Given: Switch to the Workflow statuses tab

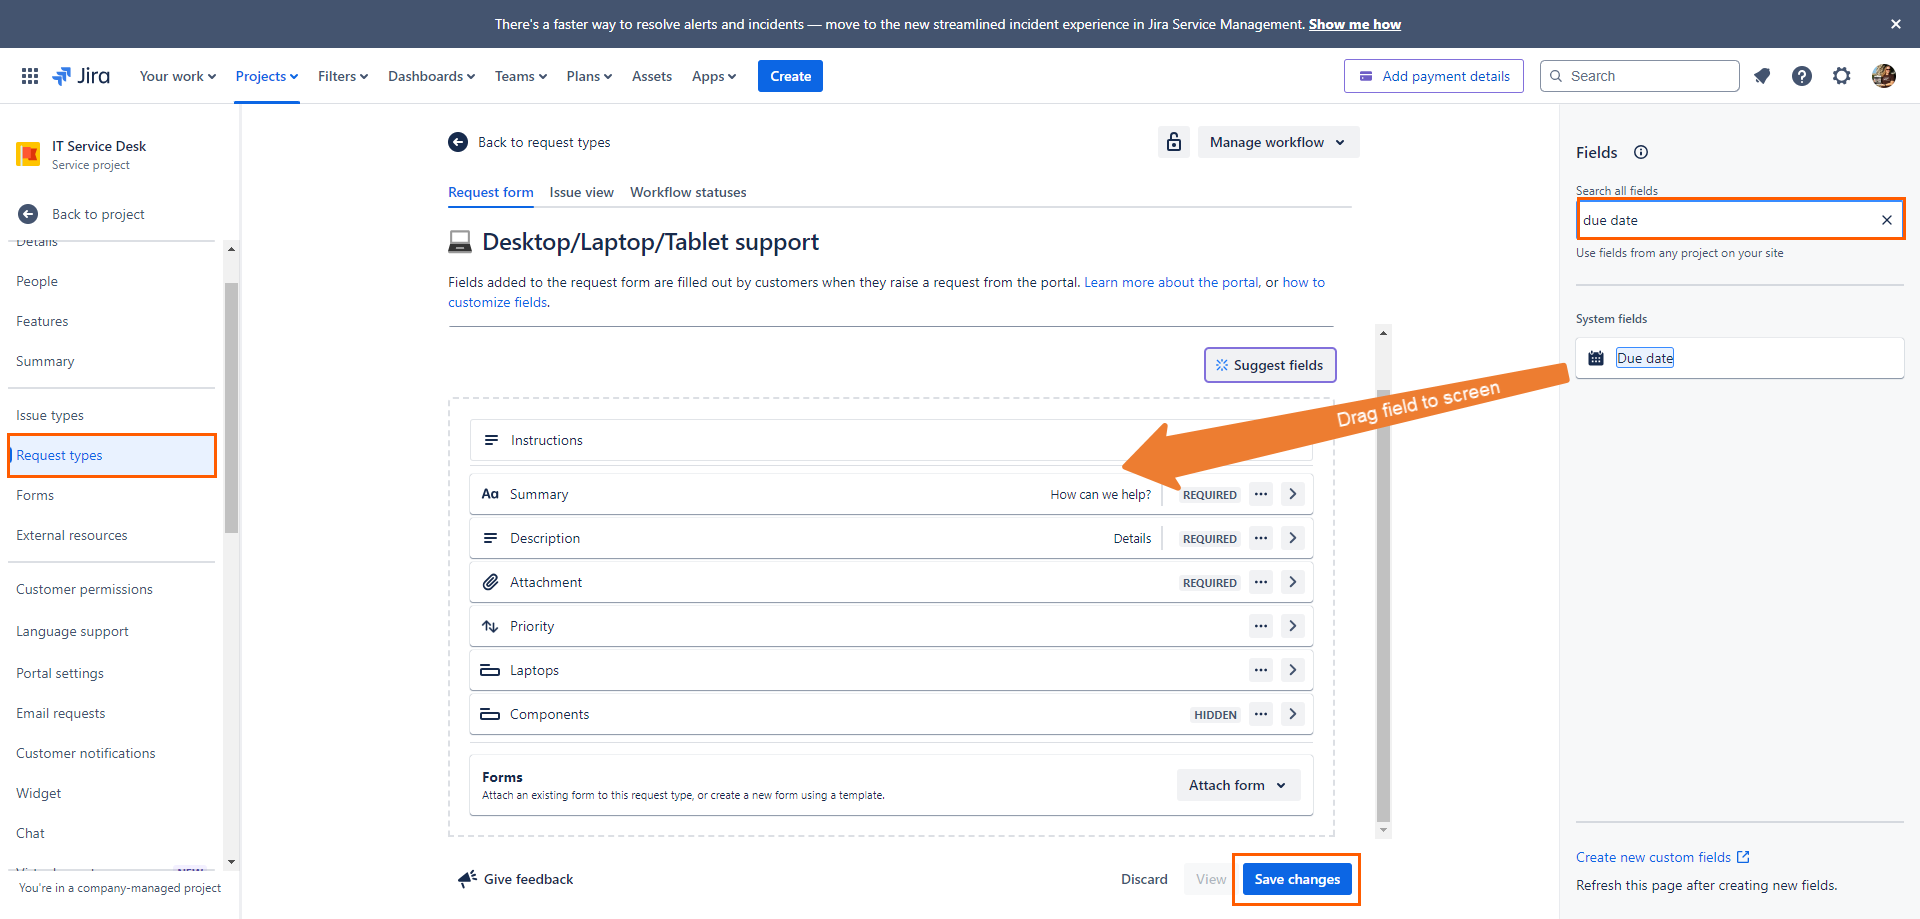Looking at the screenshot, I should (x=688, y=192).
